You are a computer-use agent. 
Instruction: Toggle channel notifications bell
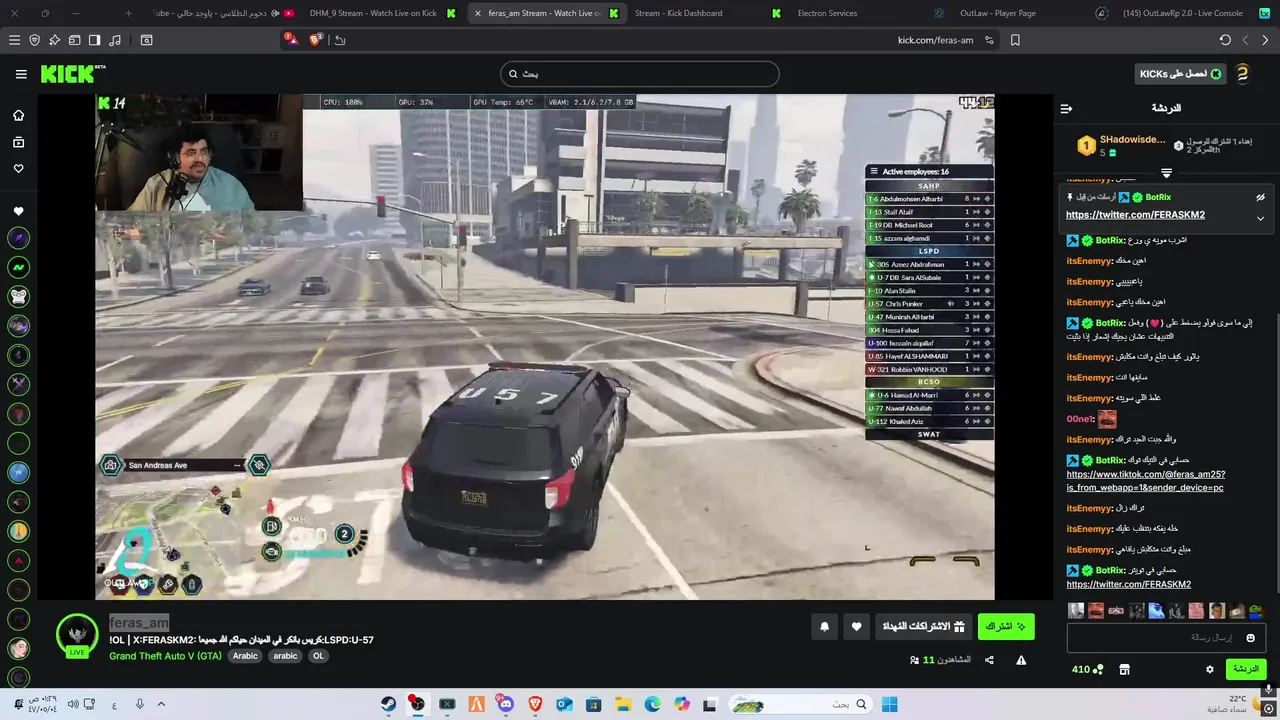824,626
